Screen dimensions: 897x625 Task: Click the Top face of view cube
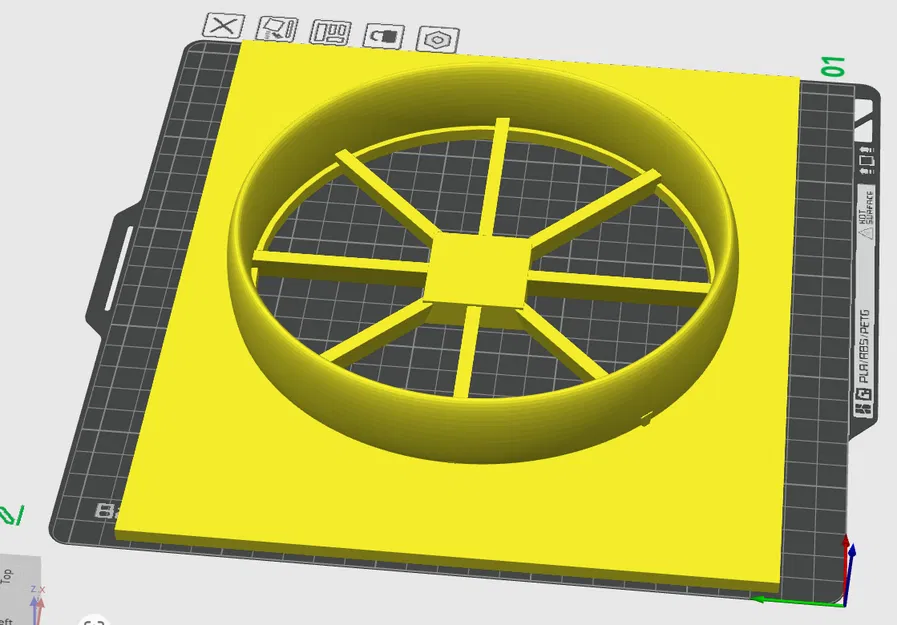(7, 576)
